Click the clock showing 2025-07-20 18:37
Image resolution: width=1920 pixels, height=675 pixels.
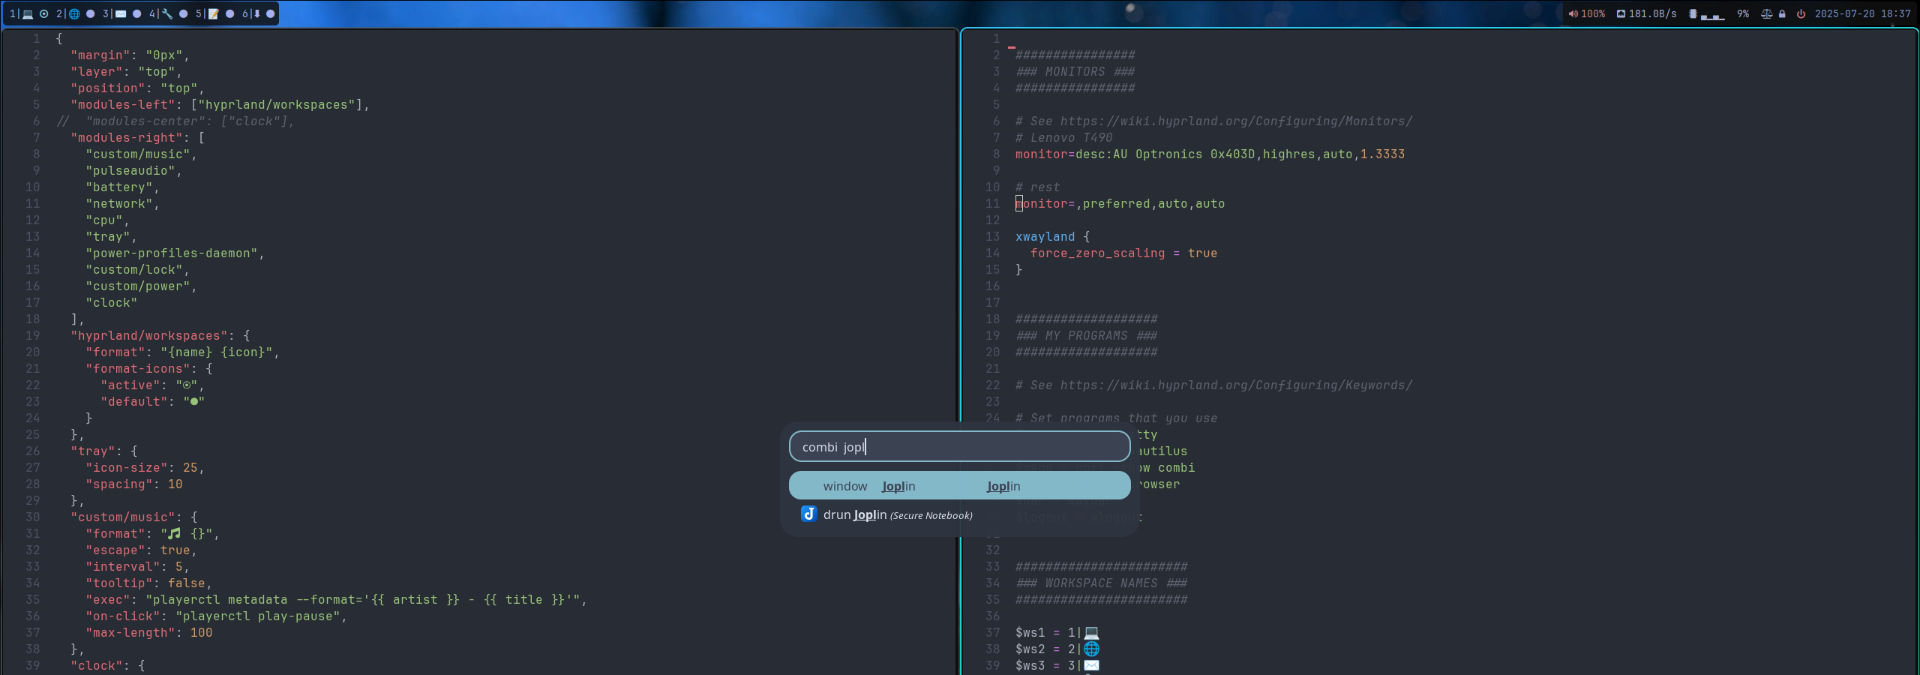click(1863, 14)
